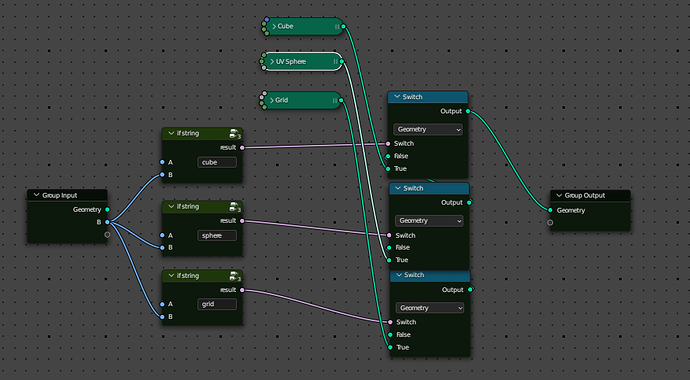Click result socket of the sphere if string node

coord(242,221)
